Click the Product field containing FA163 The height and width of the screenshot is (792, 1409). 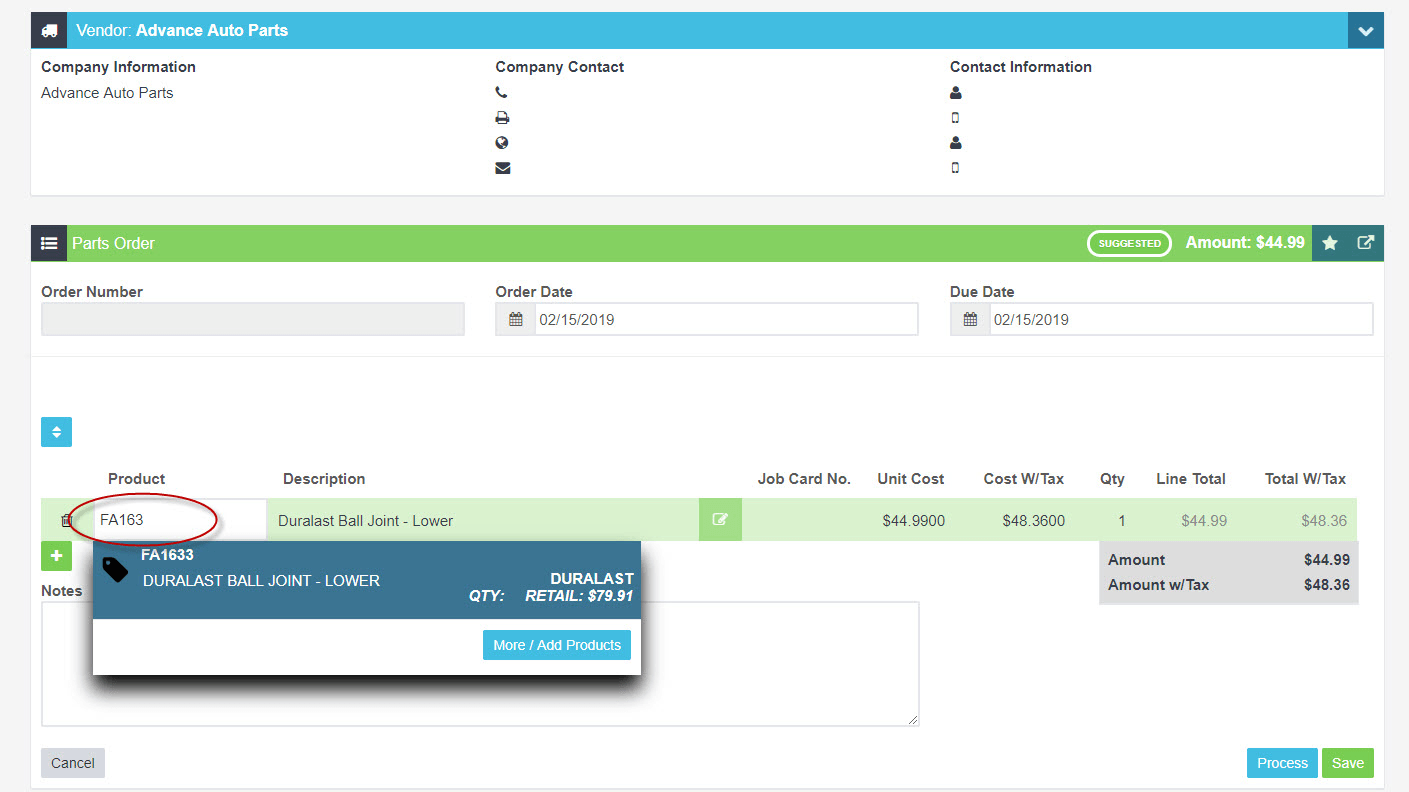click(x=180, y=520)
